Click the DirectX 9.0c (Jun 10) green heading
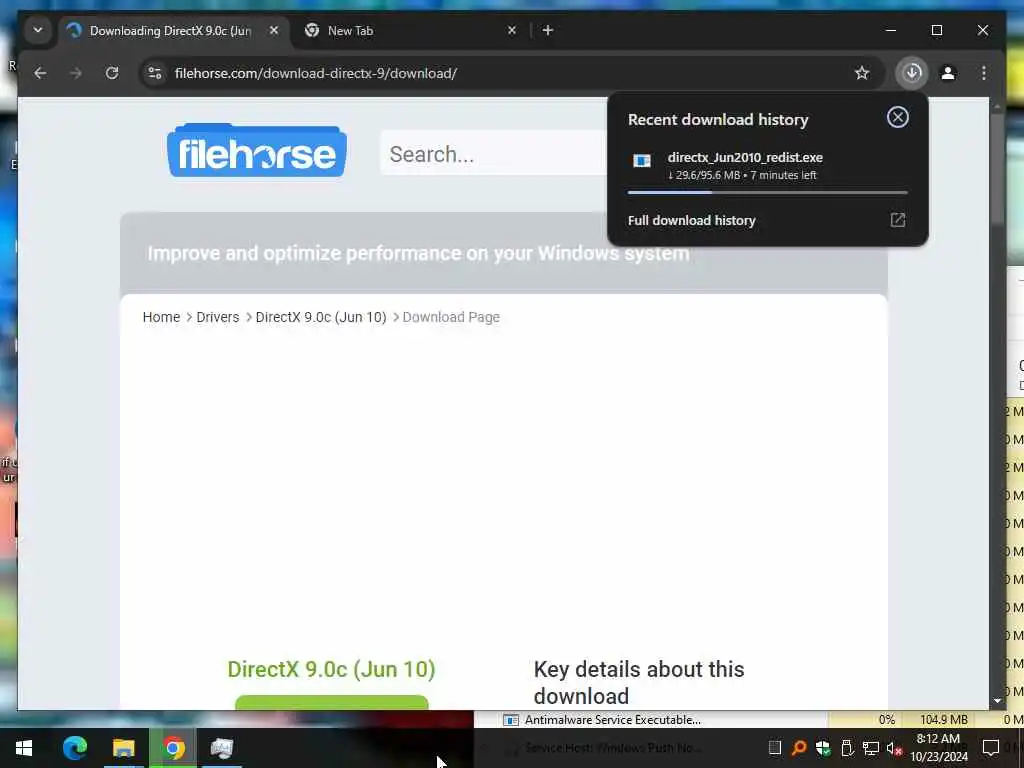 tap(331, 669)
